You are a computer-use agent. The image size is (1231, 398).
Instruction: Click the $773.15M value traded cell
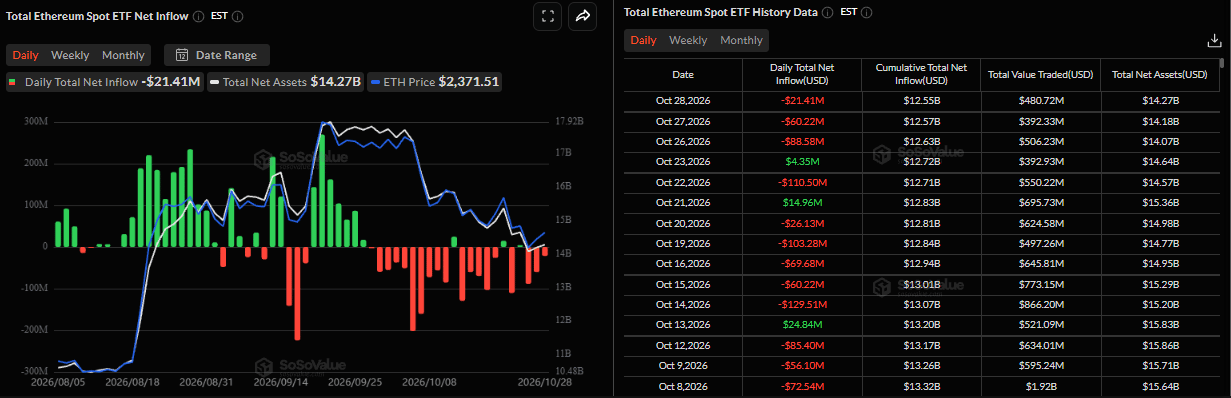coord(1040,284)
